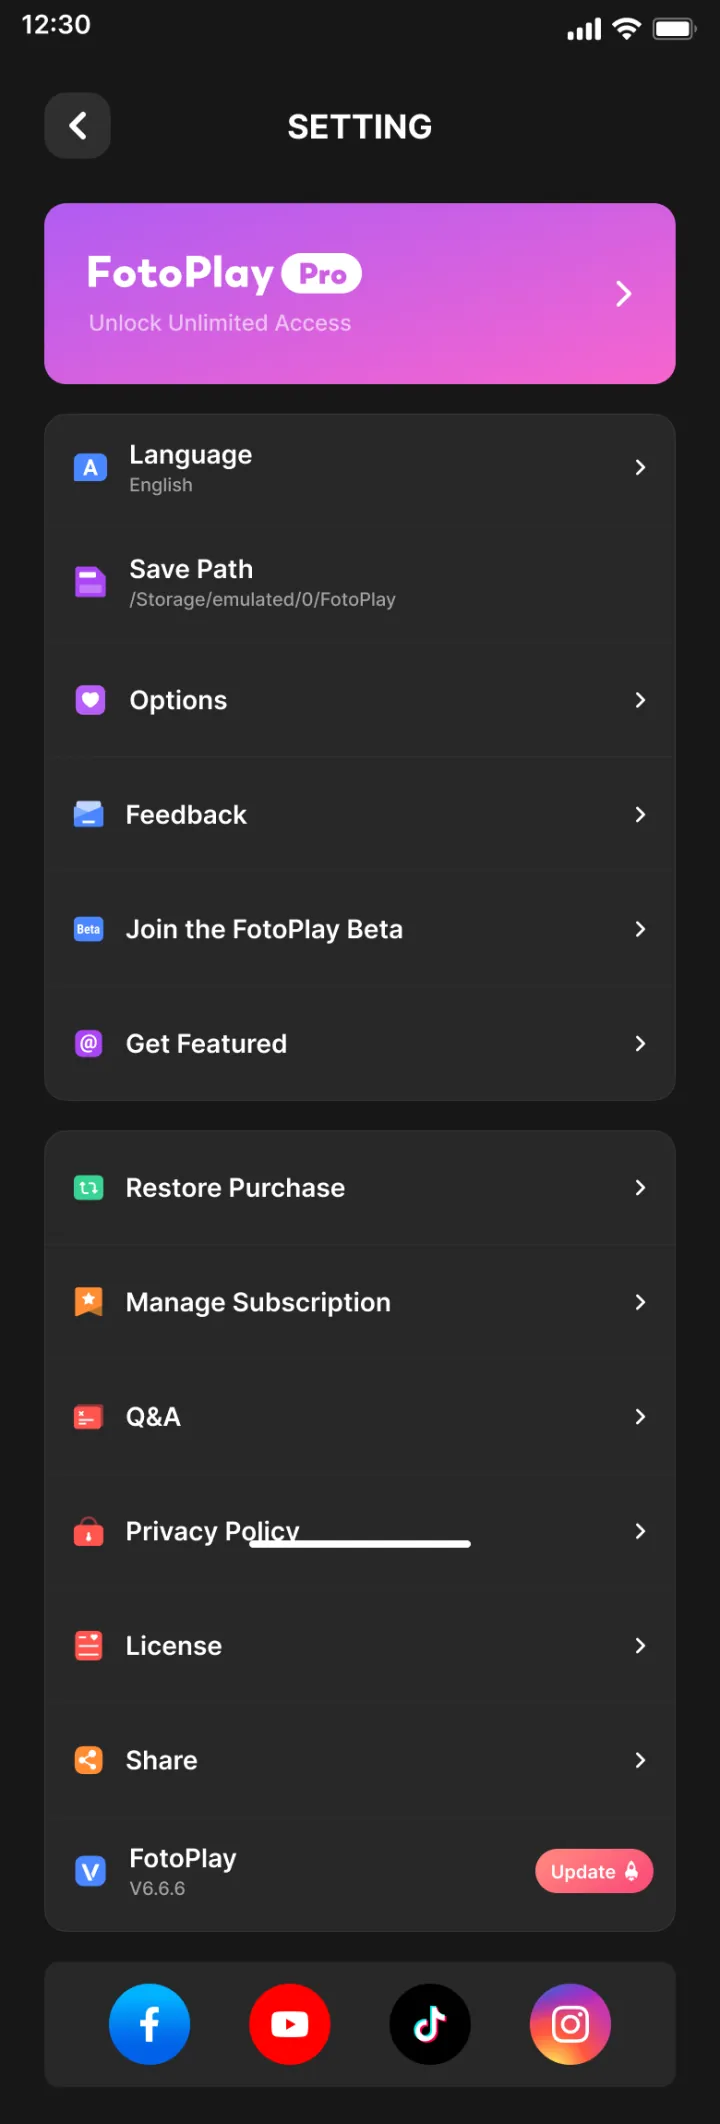Click the Language 'A' icon
This screenshot has height=2124, width=720.
click(90, 467)
